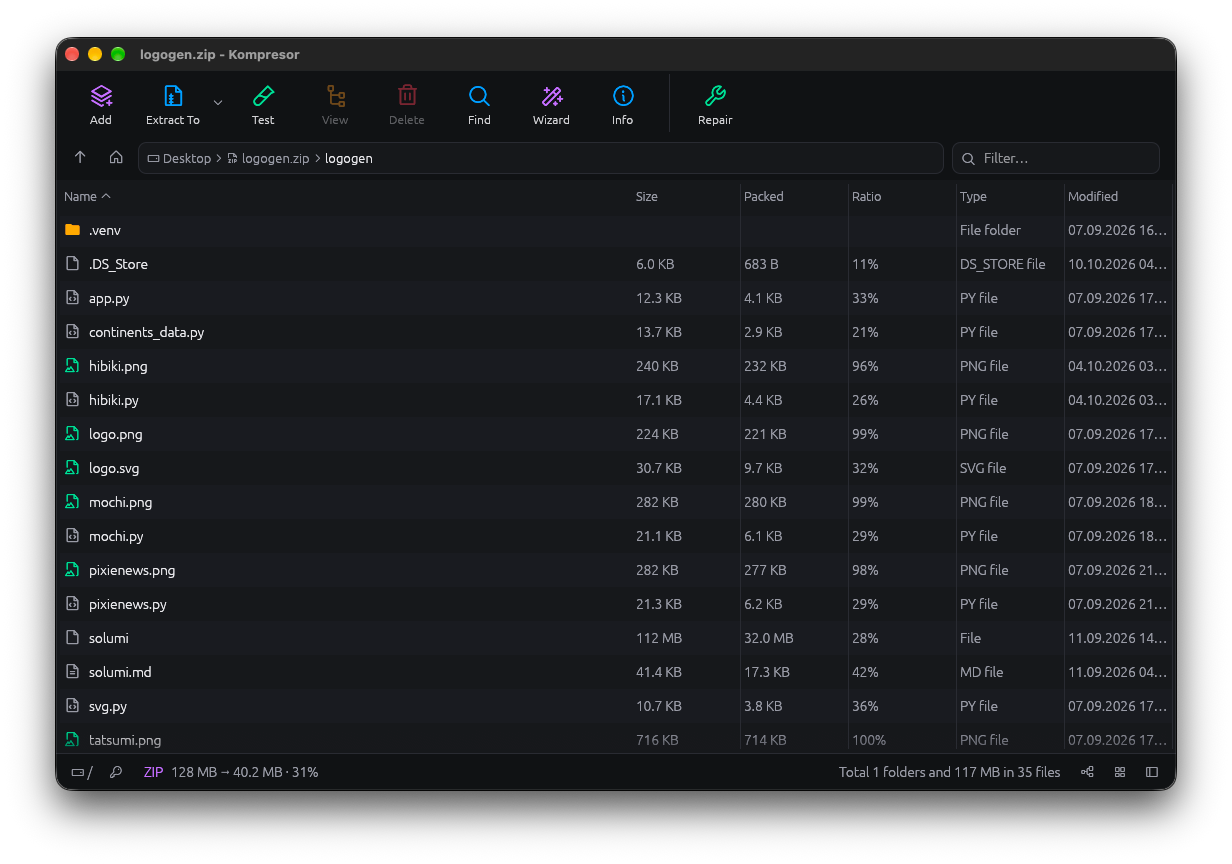Select the .venv folder row
This screenshot has height=864, width=1232.
point(615,230)
